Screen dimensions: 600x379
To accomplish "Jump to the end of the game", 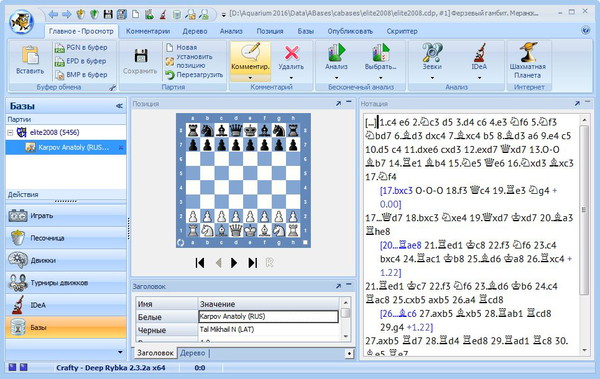I will tap(253, 263).
